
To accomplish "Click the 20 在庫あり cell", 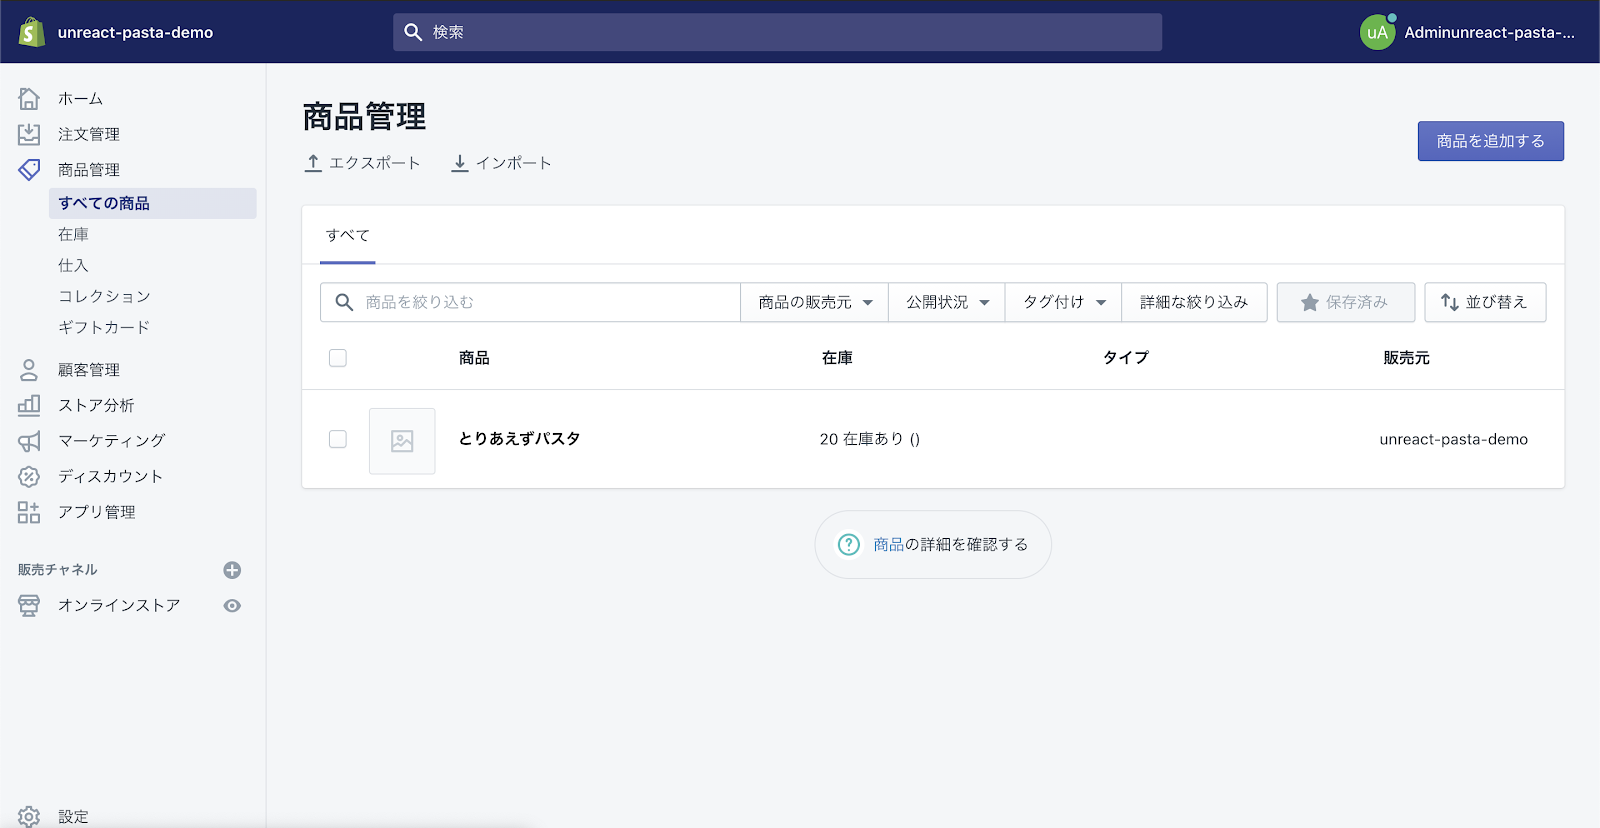I will [x=870, y=439].
